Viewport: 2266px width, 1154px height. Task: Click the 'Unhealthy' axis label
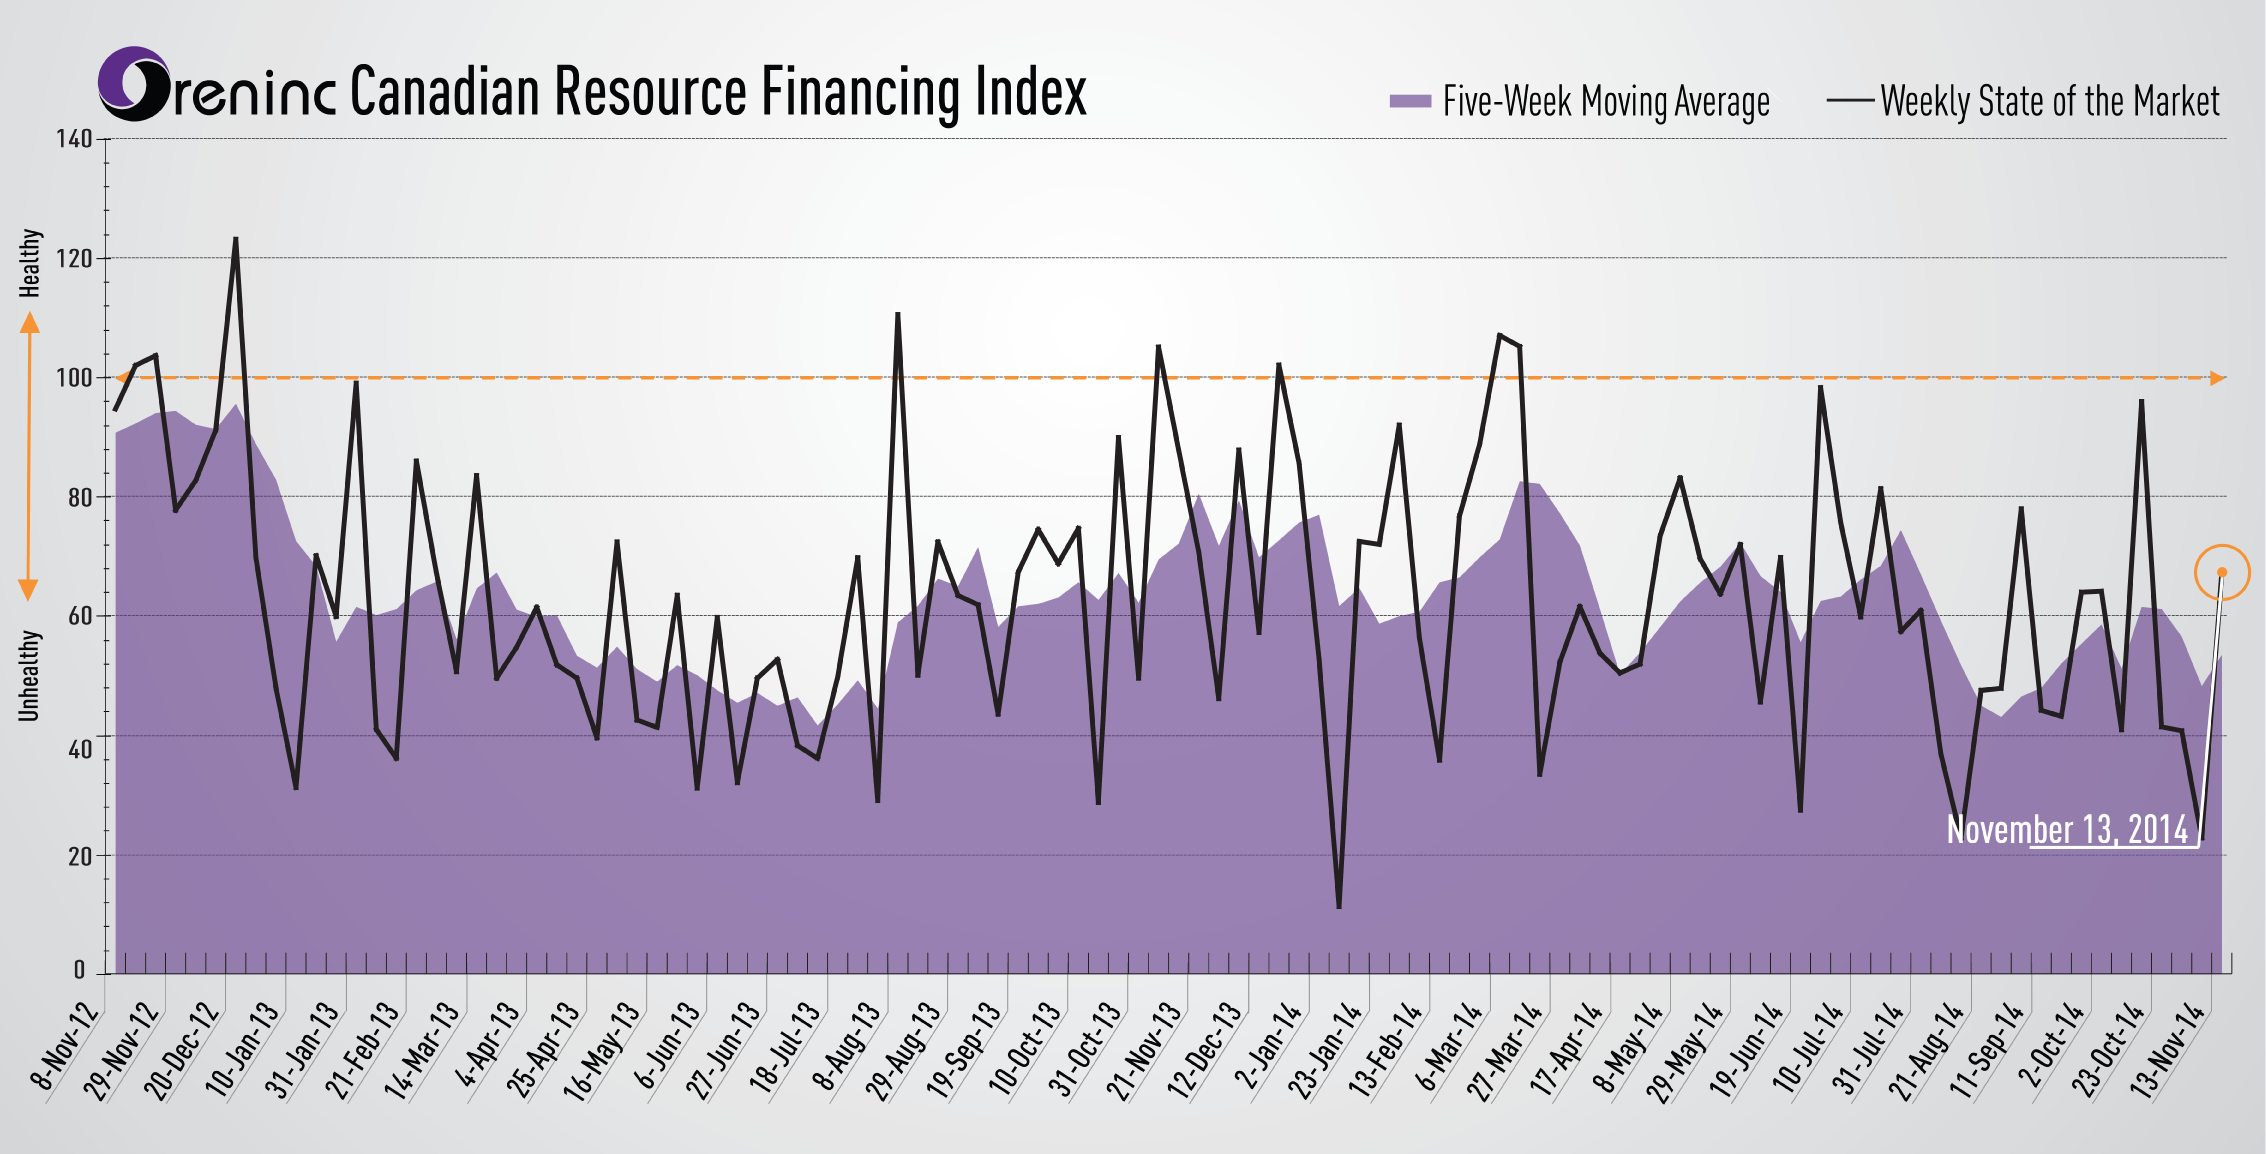(29, 675)
